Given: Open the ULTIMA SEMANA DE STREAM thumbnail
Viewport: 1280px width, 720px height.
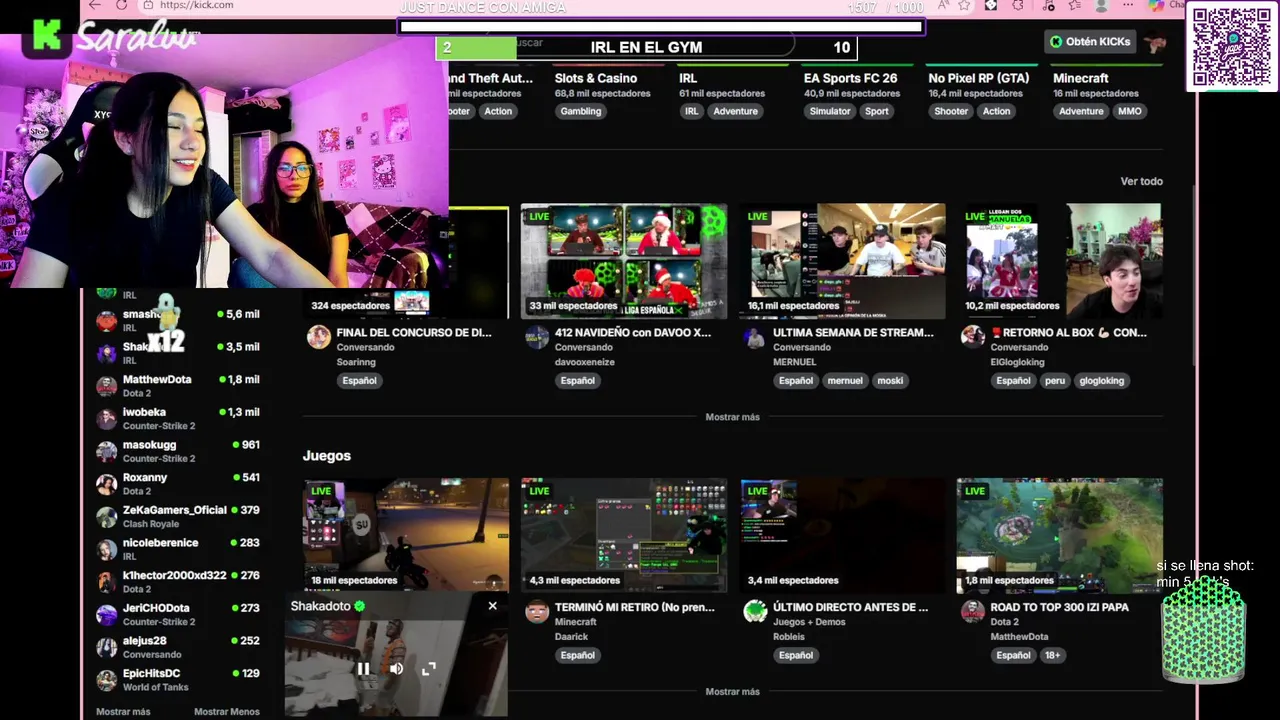Looking at the screenshot, I should (x=842, y=261).
